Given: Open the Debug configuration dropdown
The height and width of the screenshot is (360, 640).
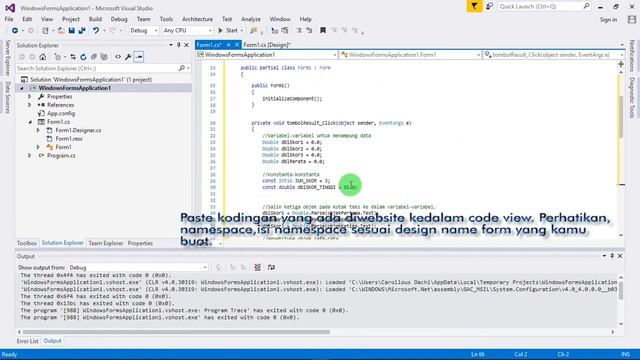Looking at the screenshot, I should (x=144, y=31).
